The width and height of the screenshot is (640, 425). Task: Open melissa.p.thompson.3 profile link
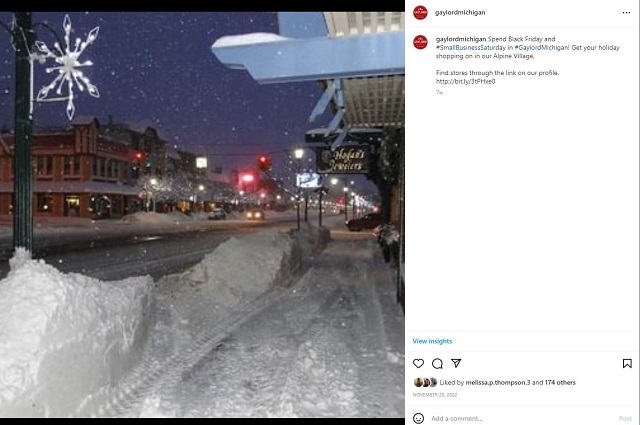(498, 383)
